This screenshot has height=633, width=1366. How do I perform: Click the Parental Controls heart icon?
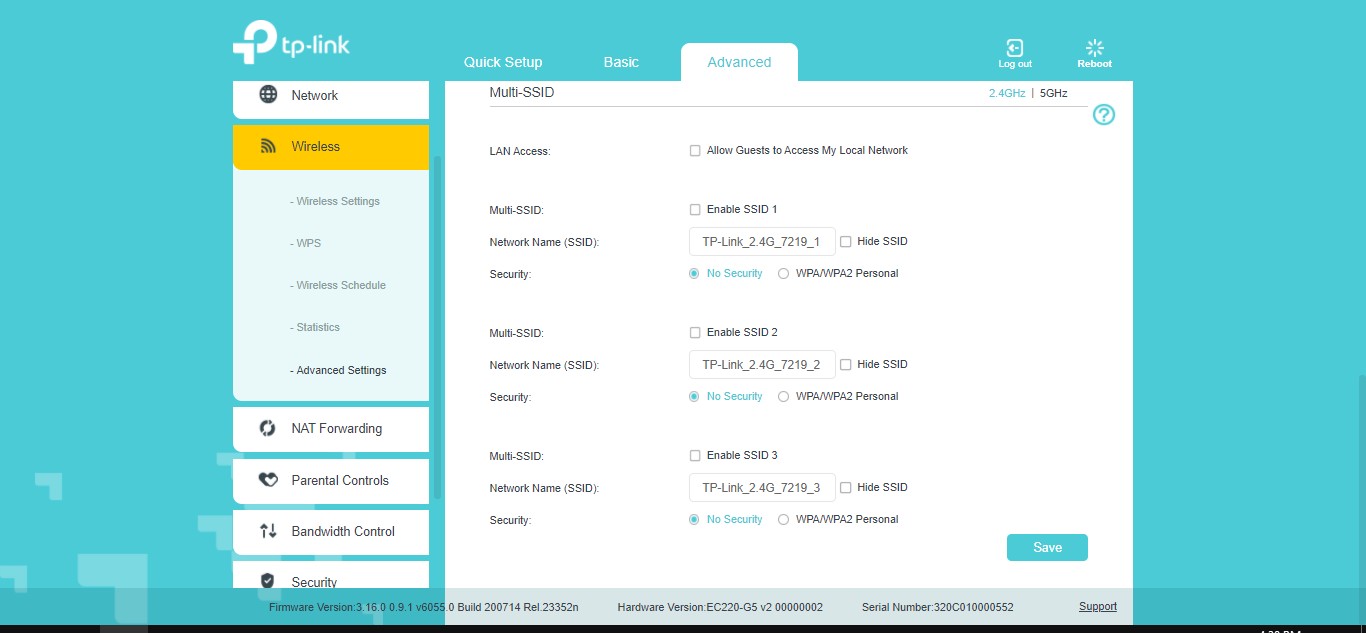[268, 480]
